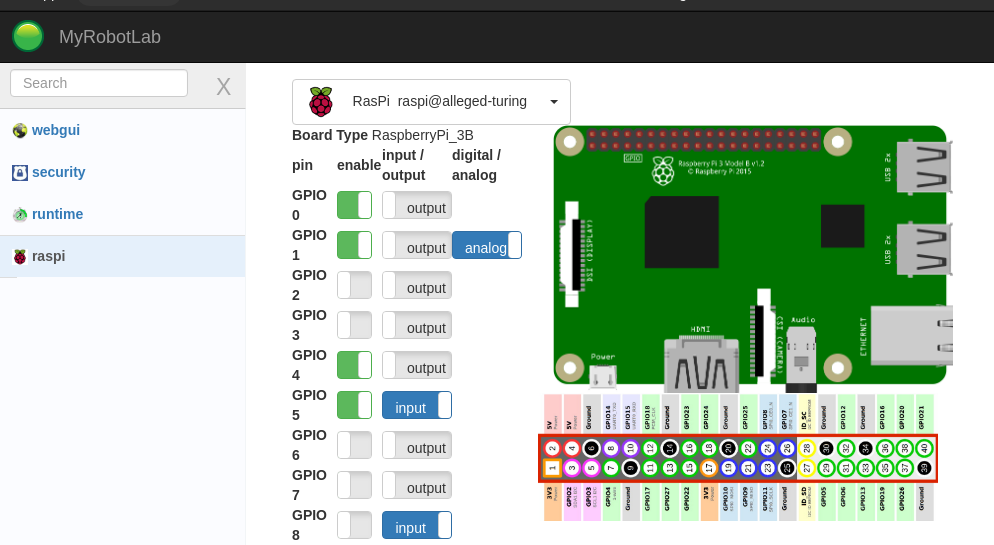The image size is (994, 545).
Task: Click pin 2 circle on the header diagram
Action: click(x=552, y=449)
